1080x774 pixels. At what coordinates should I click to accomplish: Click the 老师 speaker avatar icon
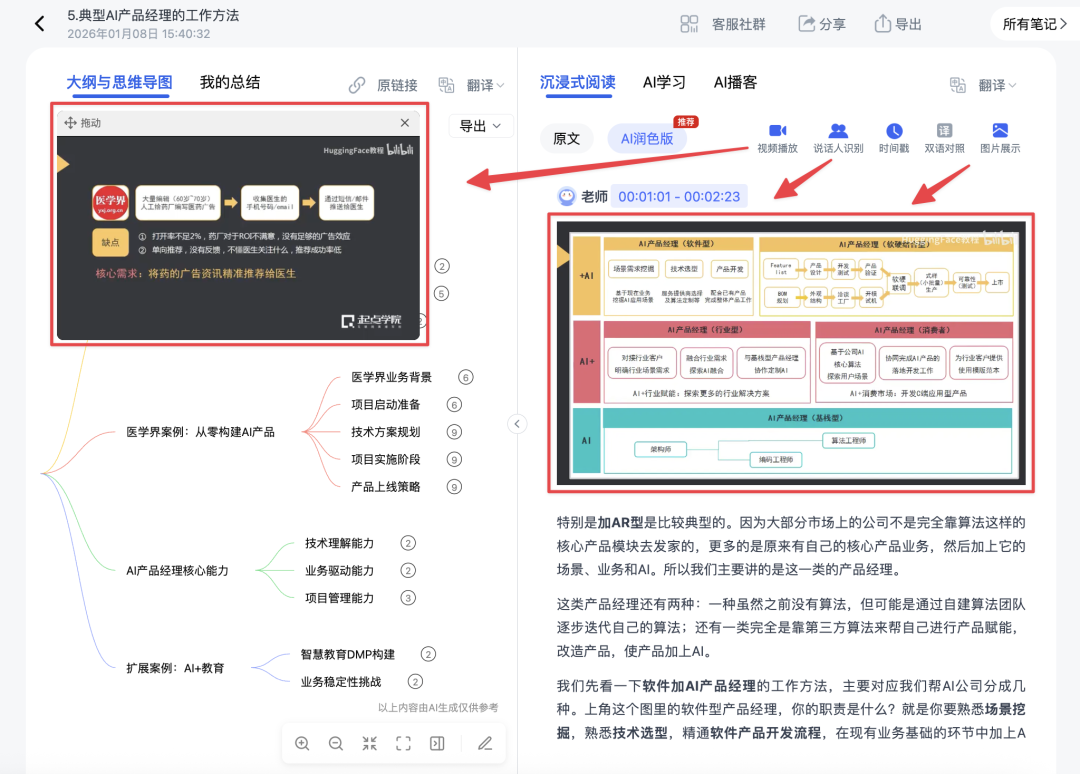[x=566, y=197]
